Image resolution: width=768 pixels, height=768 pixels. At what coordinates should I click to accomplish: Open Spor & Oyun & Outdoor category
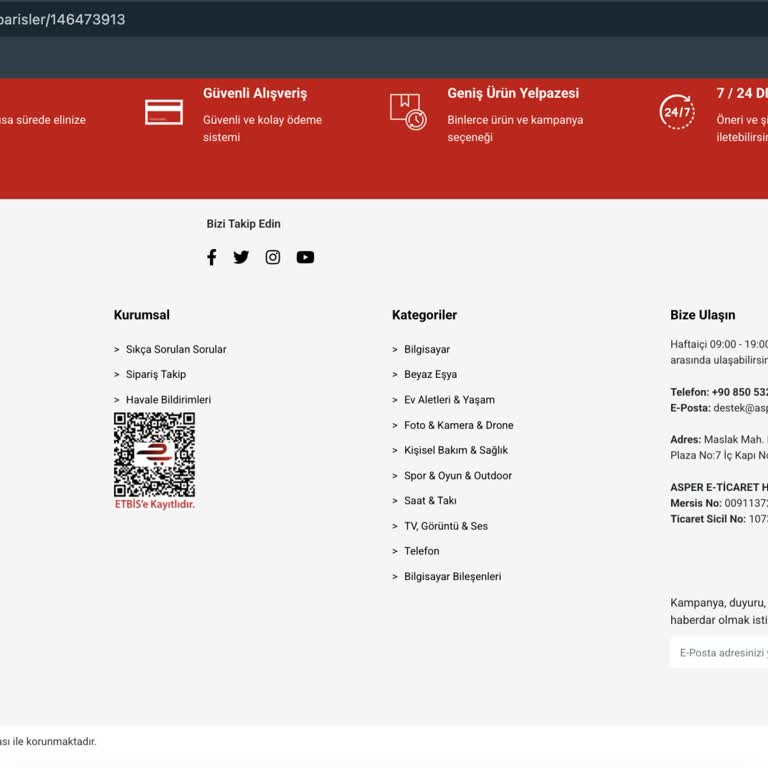pyautogui.click(x=457, y=476)
